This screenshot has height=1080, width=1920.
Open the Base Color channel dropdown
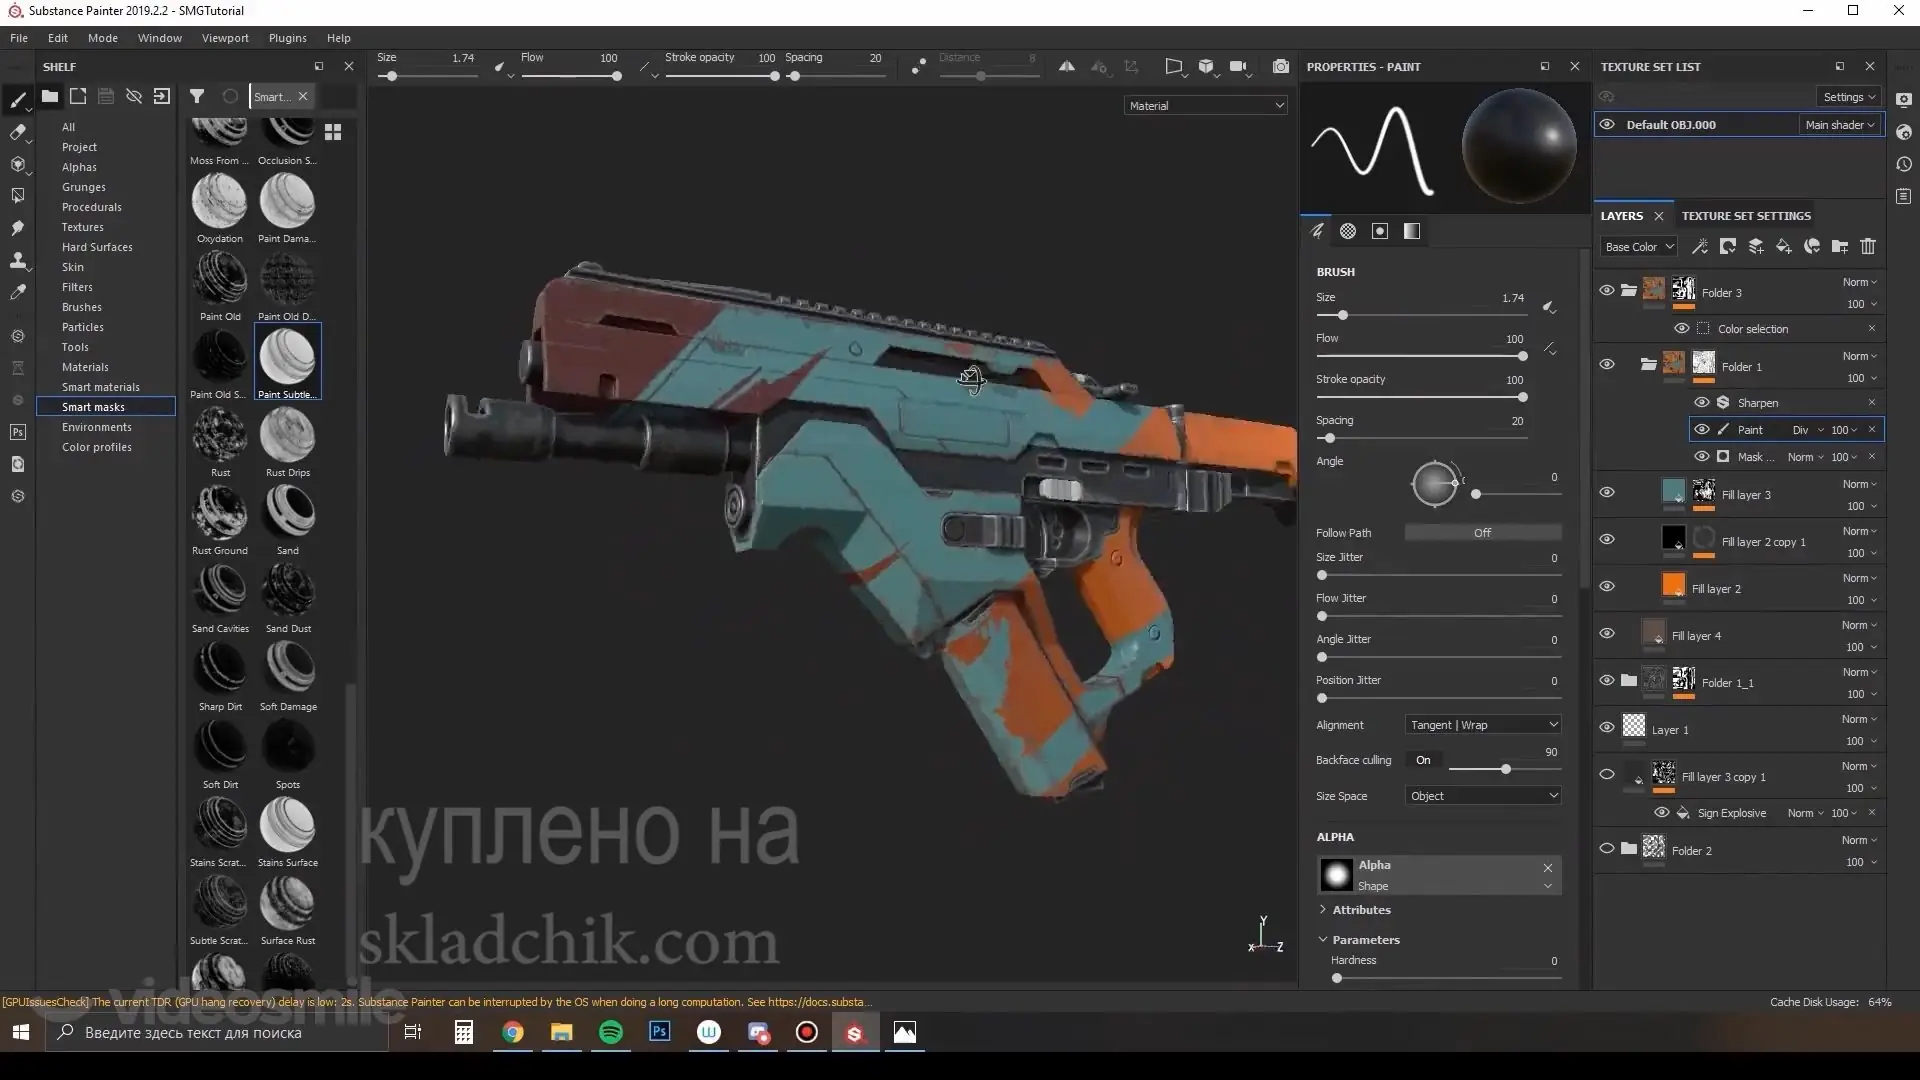click(x=1638, y=246)
